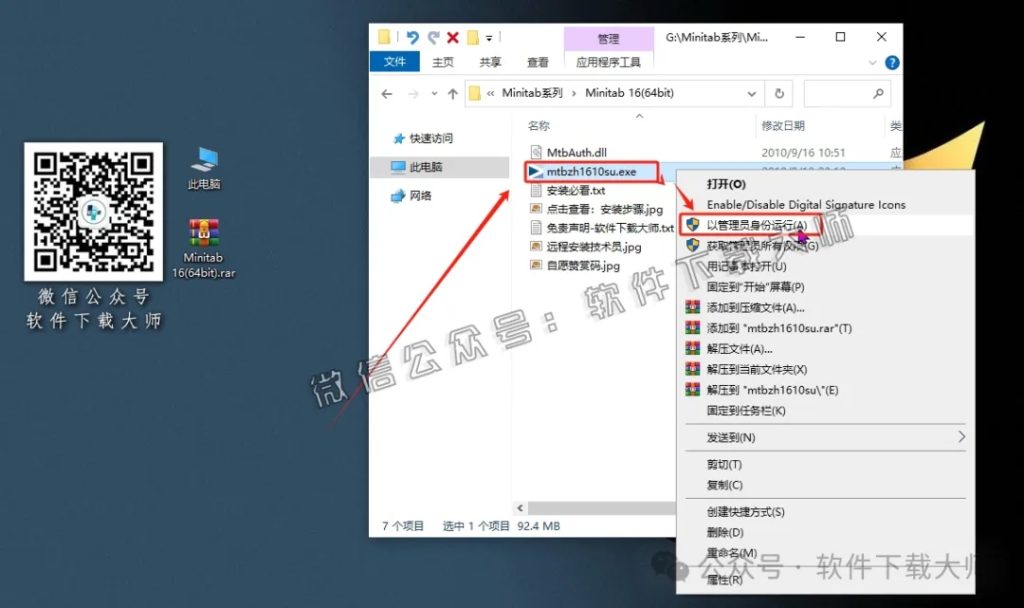Switch to the 查看 ribbon tab
The width and height of the screenshot is (1024, 608).
[537, 62]
